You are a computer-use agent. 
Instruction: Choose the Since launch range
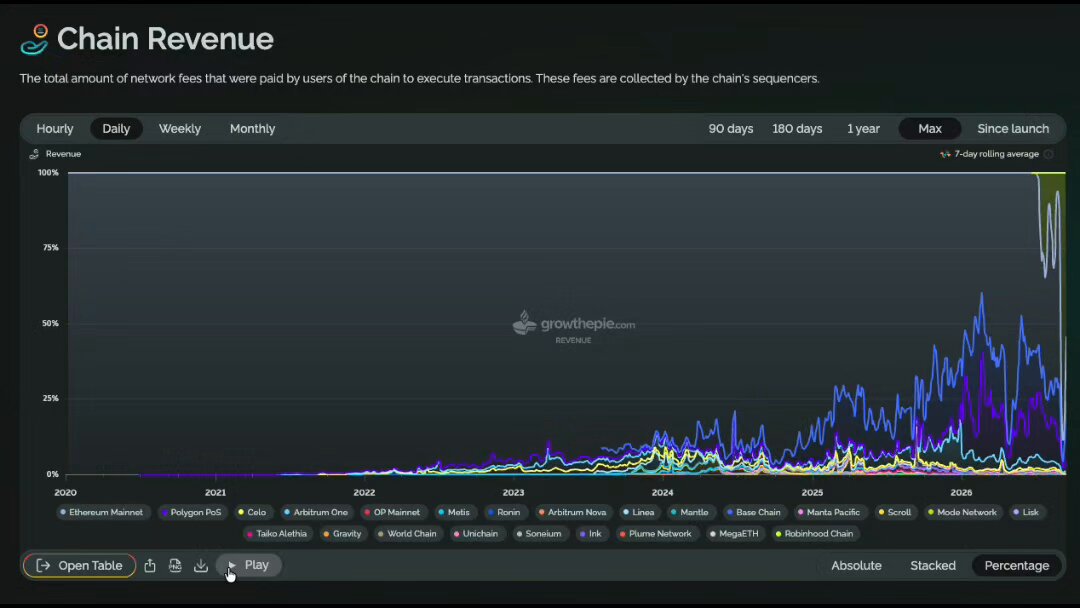(1012, 129)
